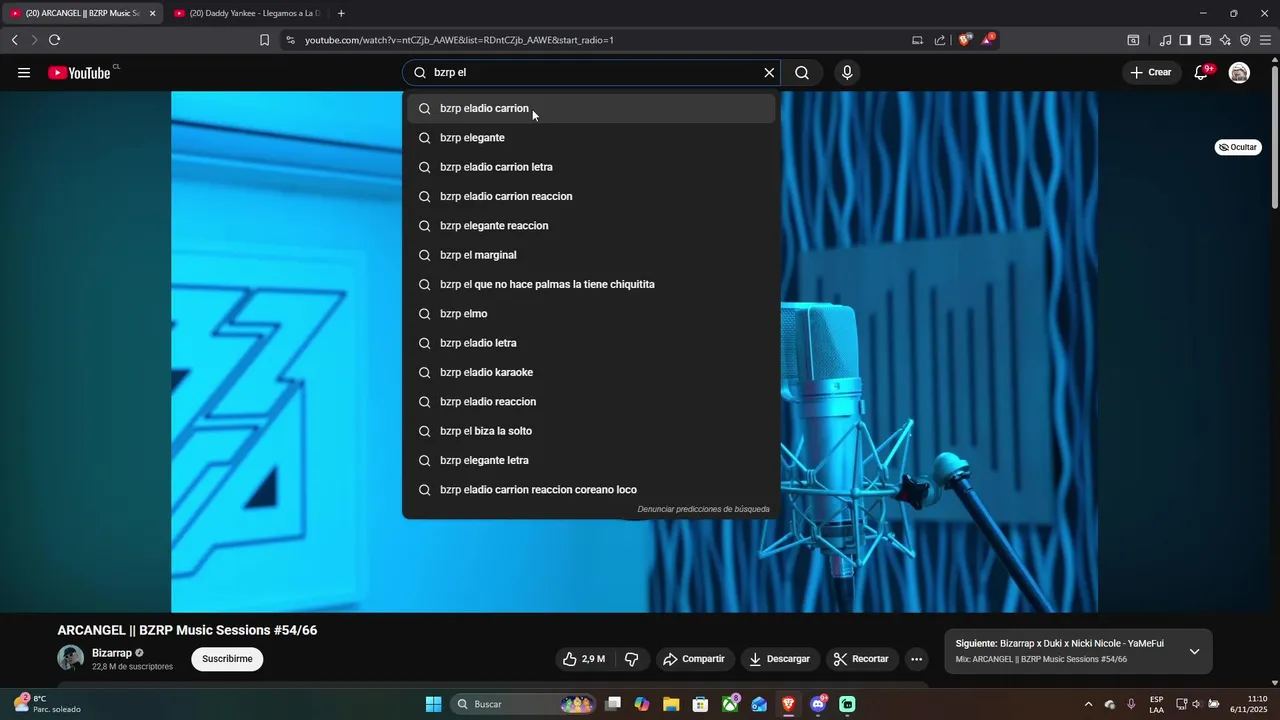Choose 'bzrp eladio letra' suggestion
This screenshot has height=720, width=1280.
click(591, 343)
